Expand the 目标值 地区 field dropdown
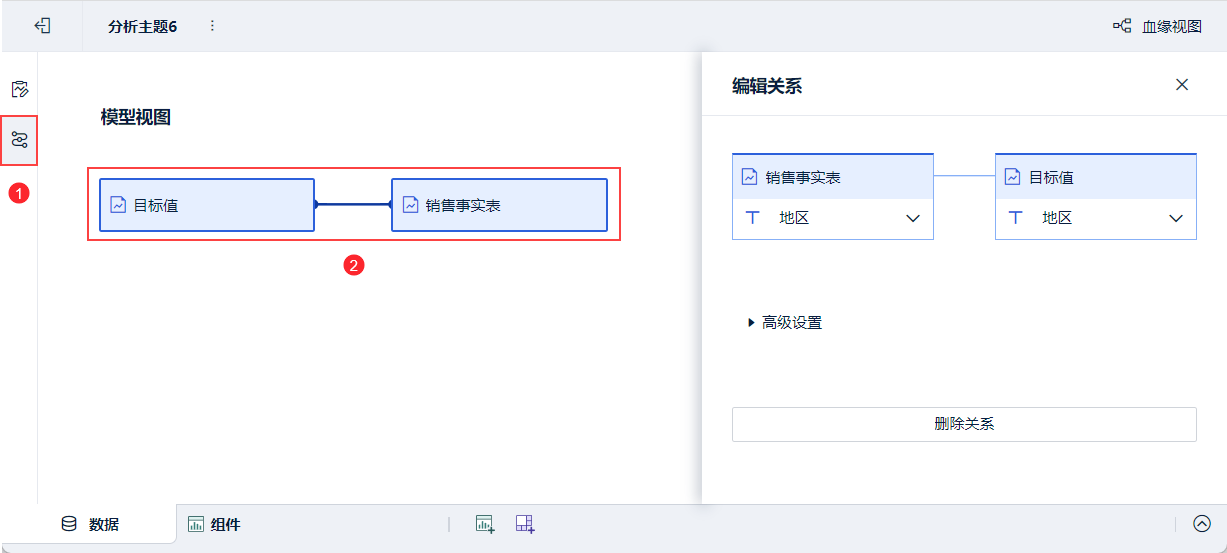The image size is (1227, 553). (x=1176, y=218)
